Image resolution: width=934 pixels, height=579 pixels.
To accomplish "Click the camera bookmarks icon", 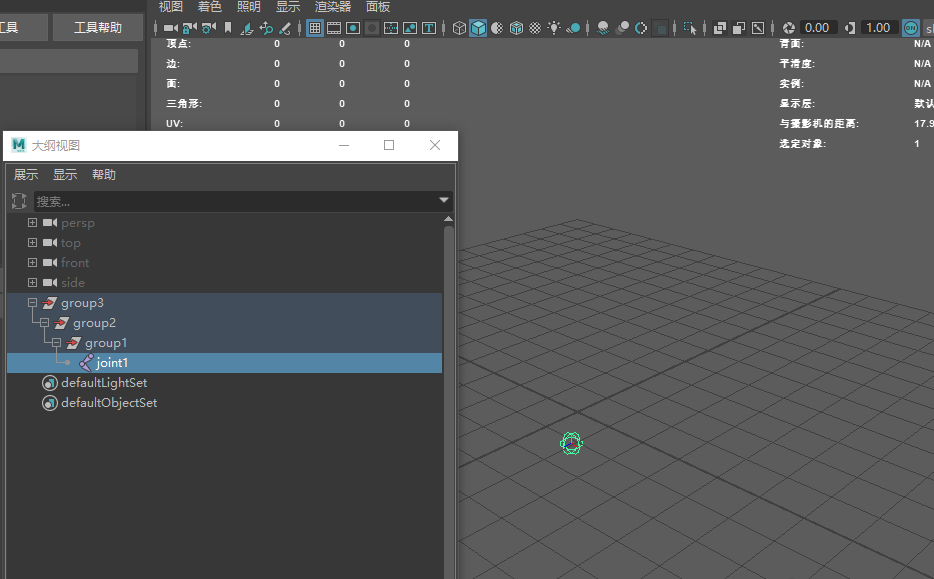I will (228, 28).
